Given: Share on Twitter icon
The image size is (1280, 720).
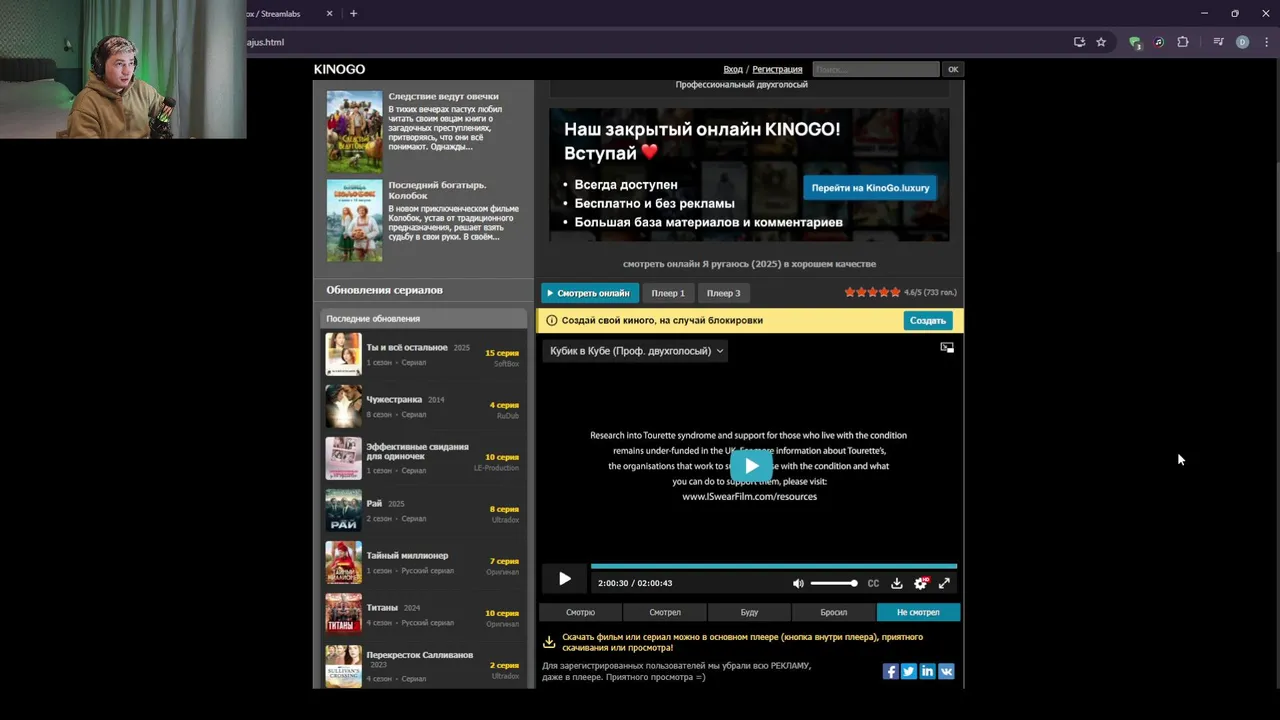Looking at the screenshot, I should (908, 671).
